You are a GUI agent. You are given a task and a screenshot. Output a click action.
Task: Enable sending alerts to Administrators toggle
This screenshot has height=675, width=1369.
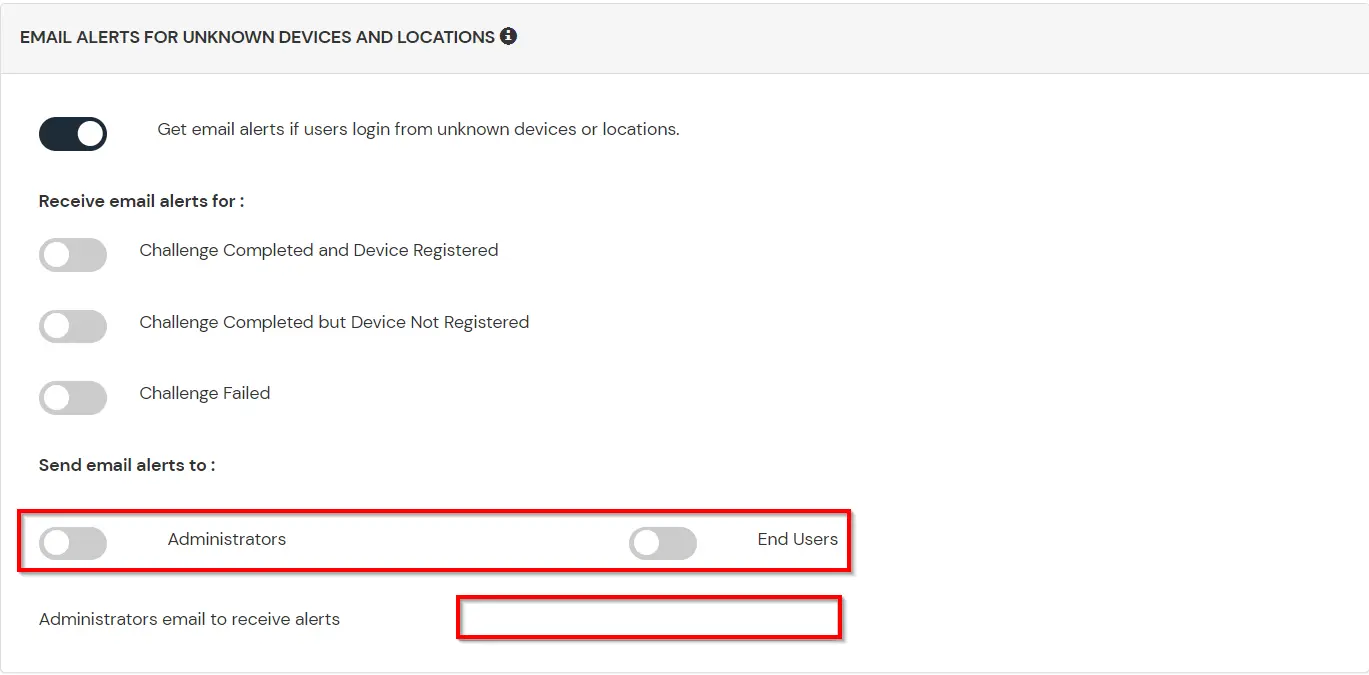tap(73, 544)
